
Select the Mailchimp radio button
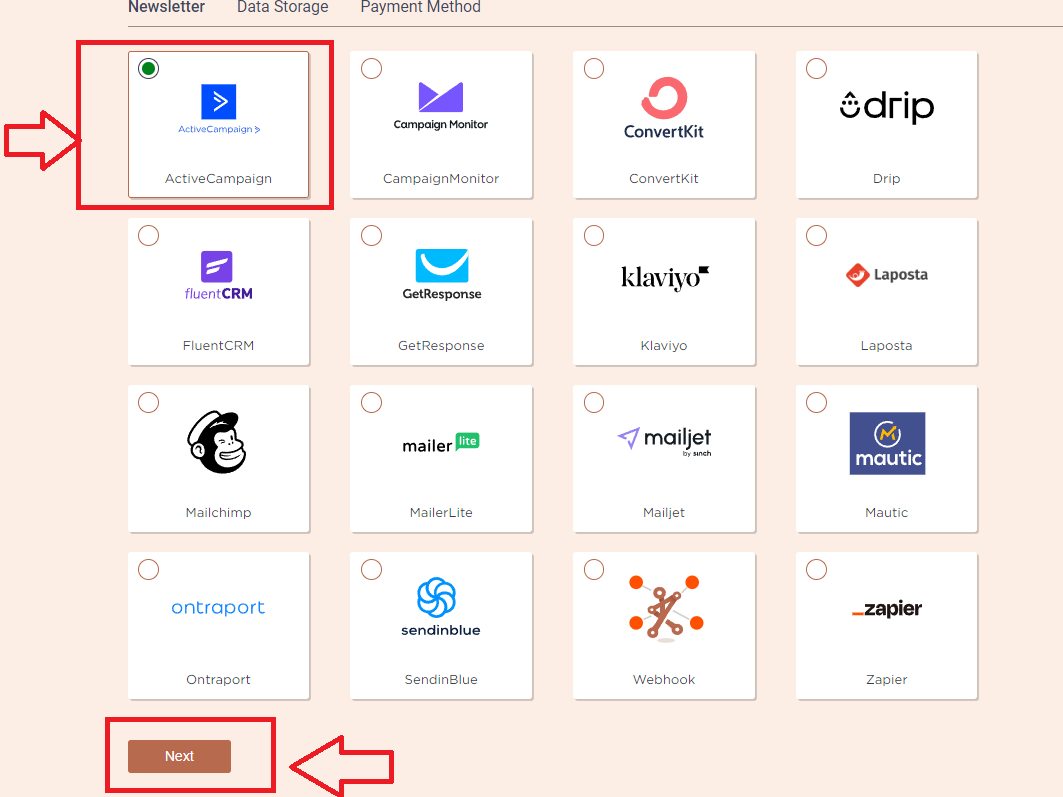tap(148, 403)
